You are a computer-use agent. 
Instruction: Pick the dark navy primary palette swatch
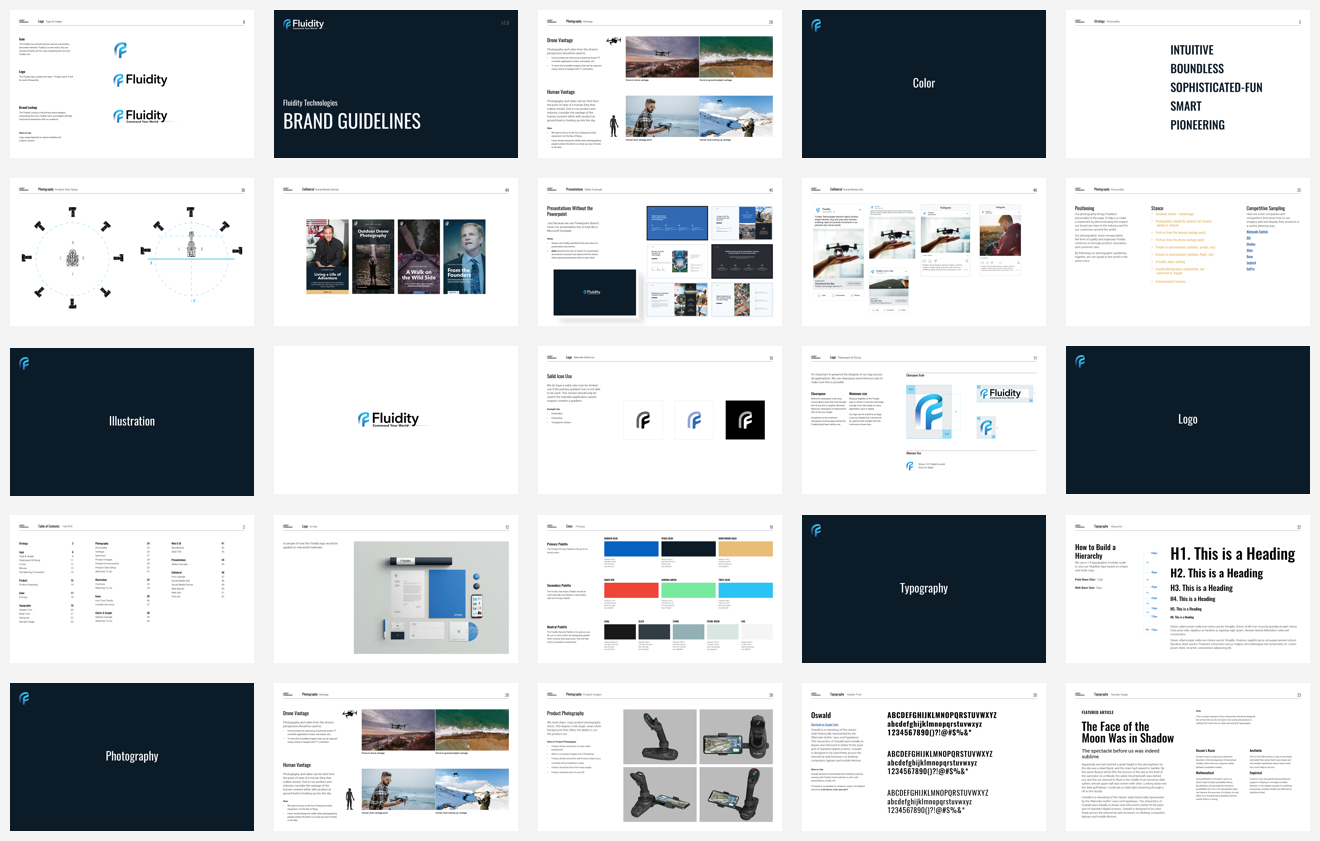click(688, 549)
